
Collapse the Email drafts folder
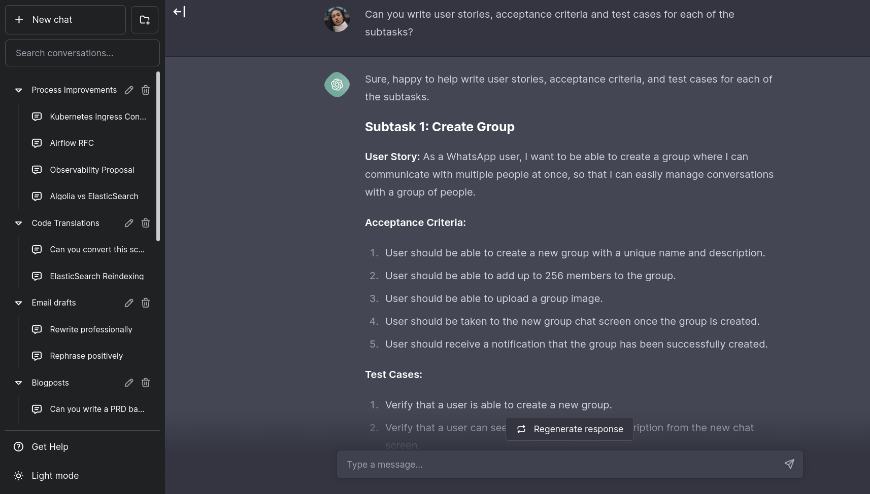tap(18, 303)
